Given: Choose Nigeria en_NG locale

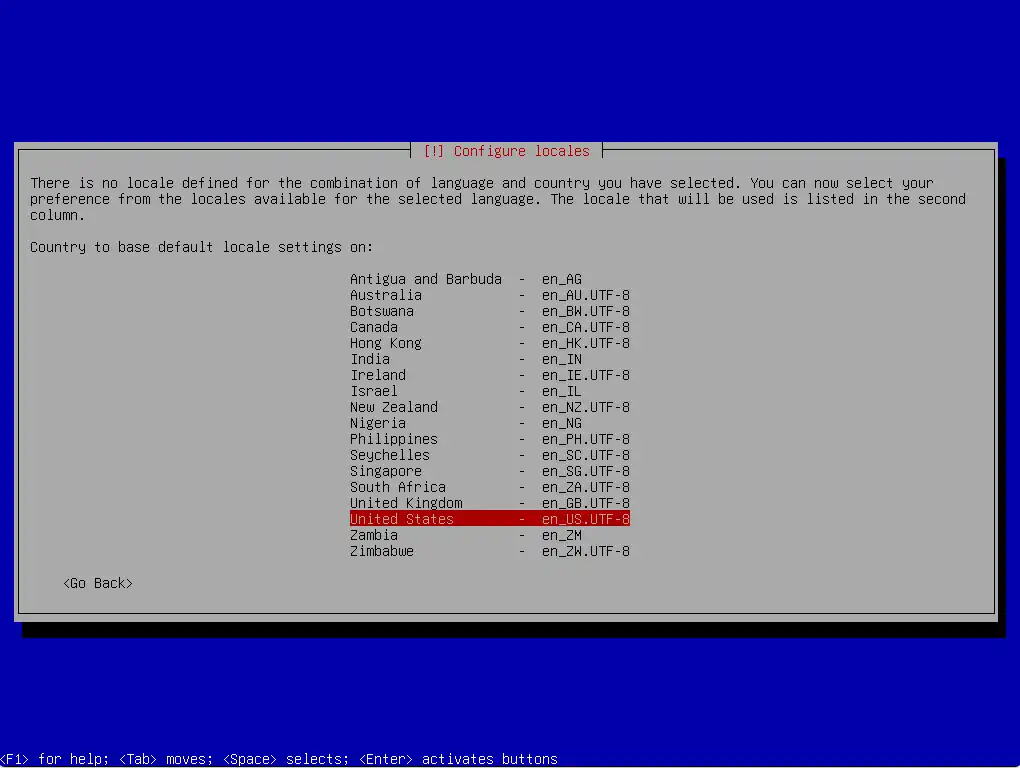Looking at the screenshot, I should pos(489,423).
